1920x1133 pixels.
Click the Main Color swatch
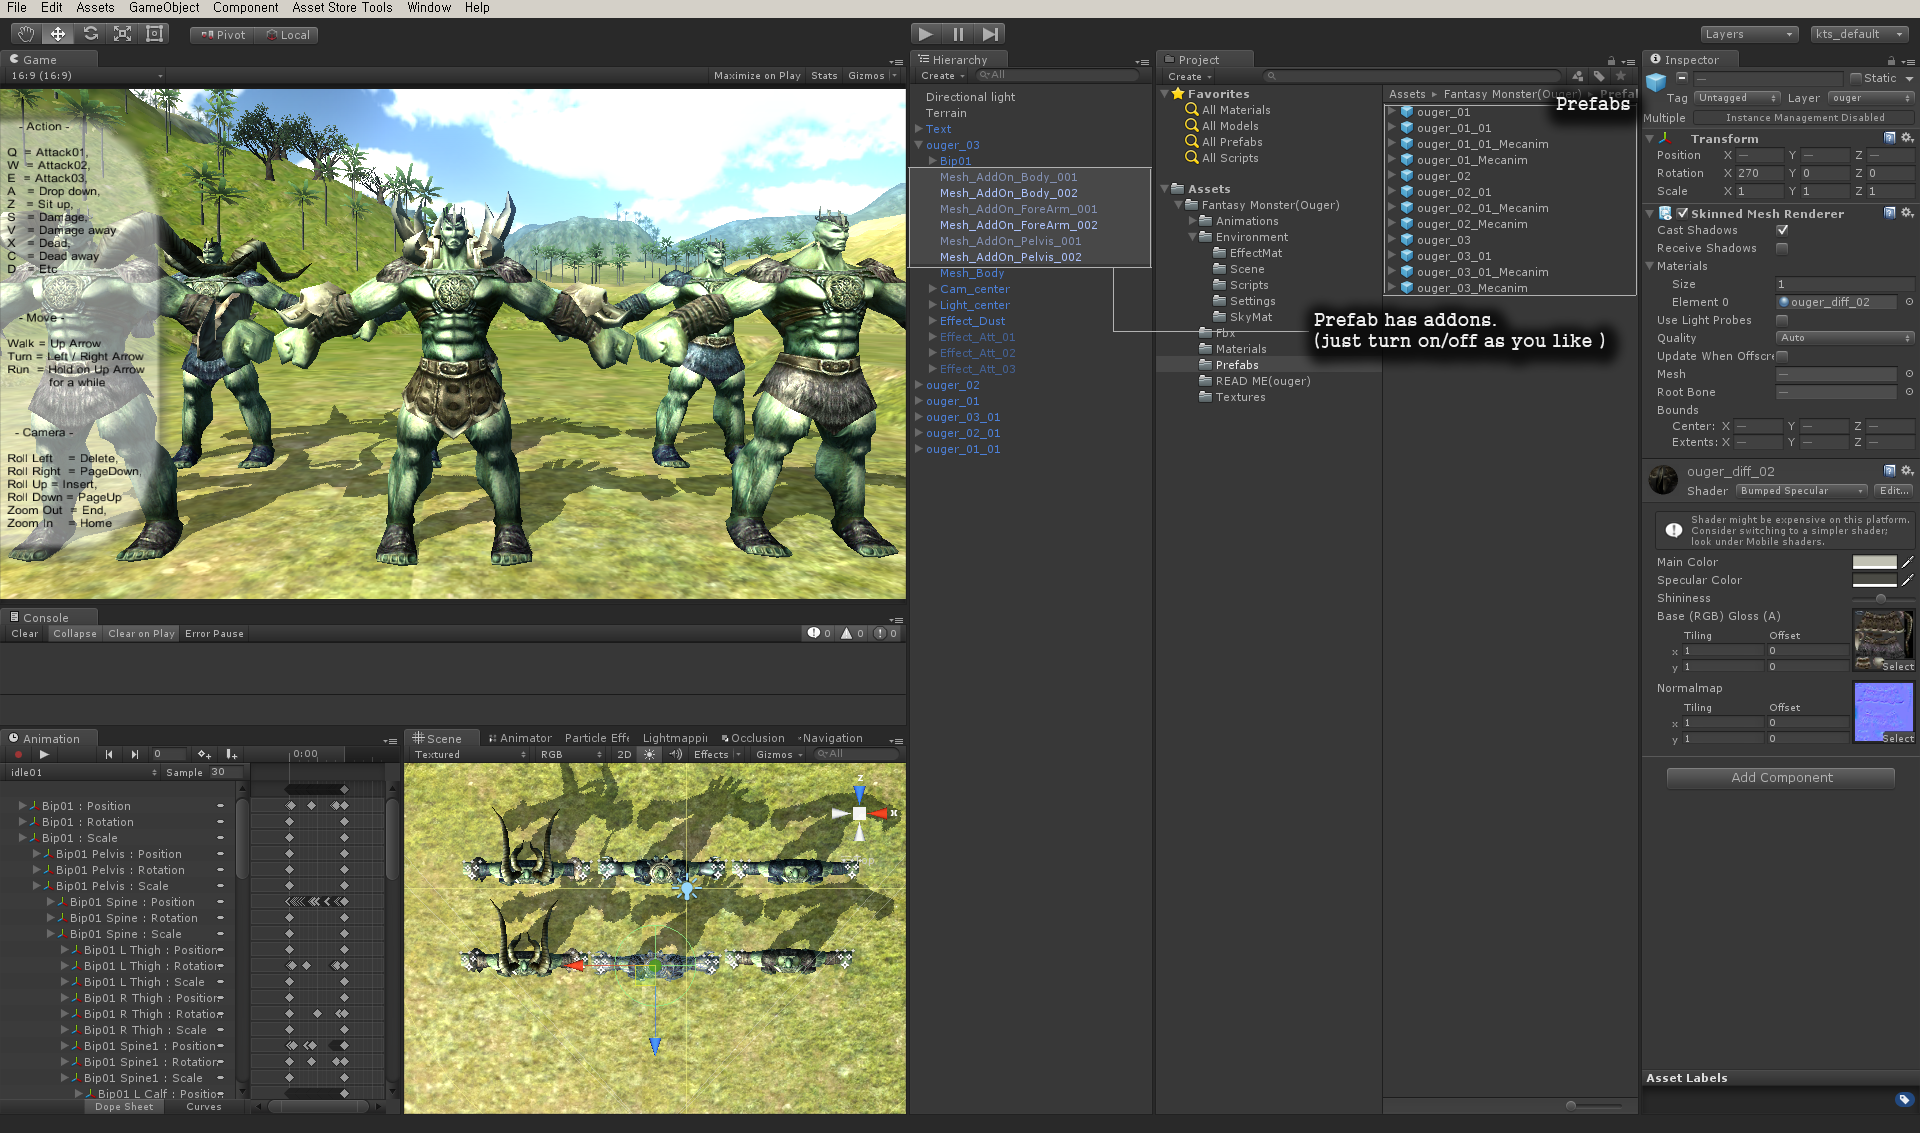pos(1874,562)
